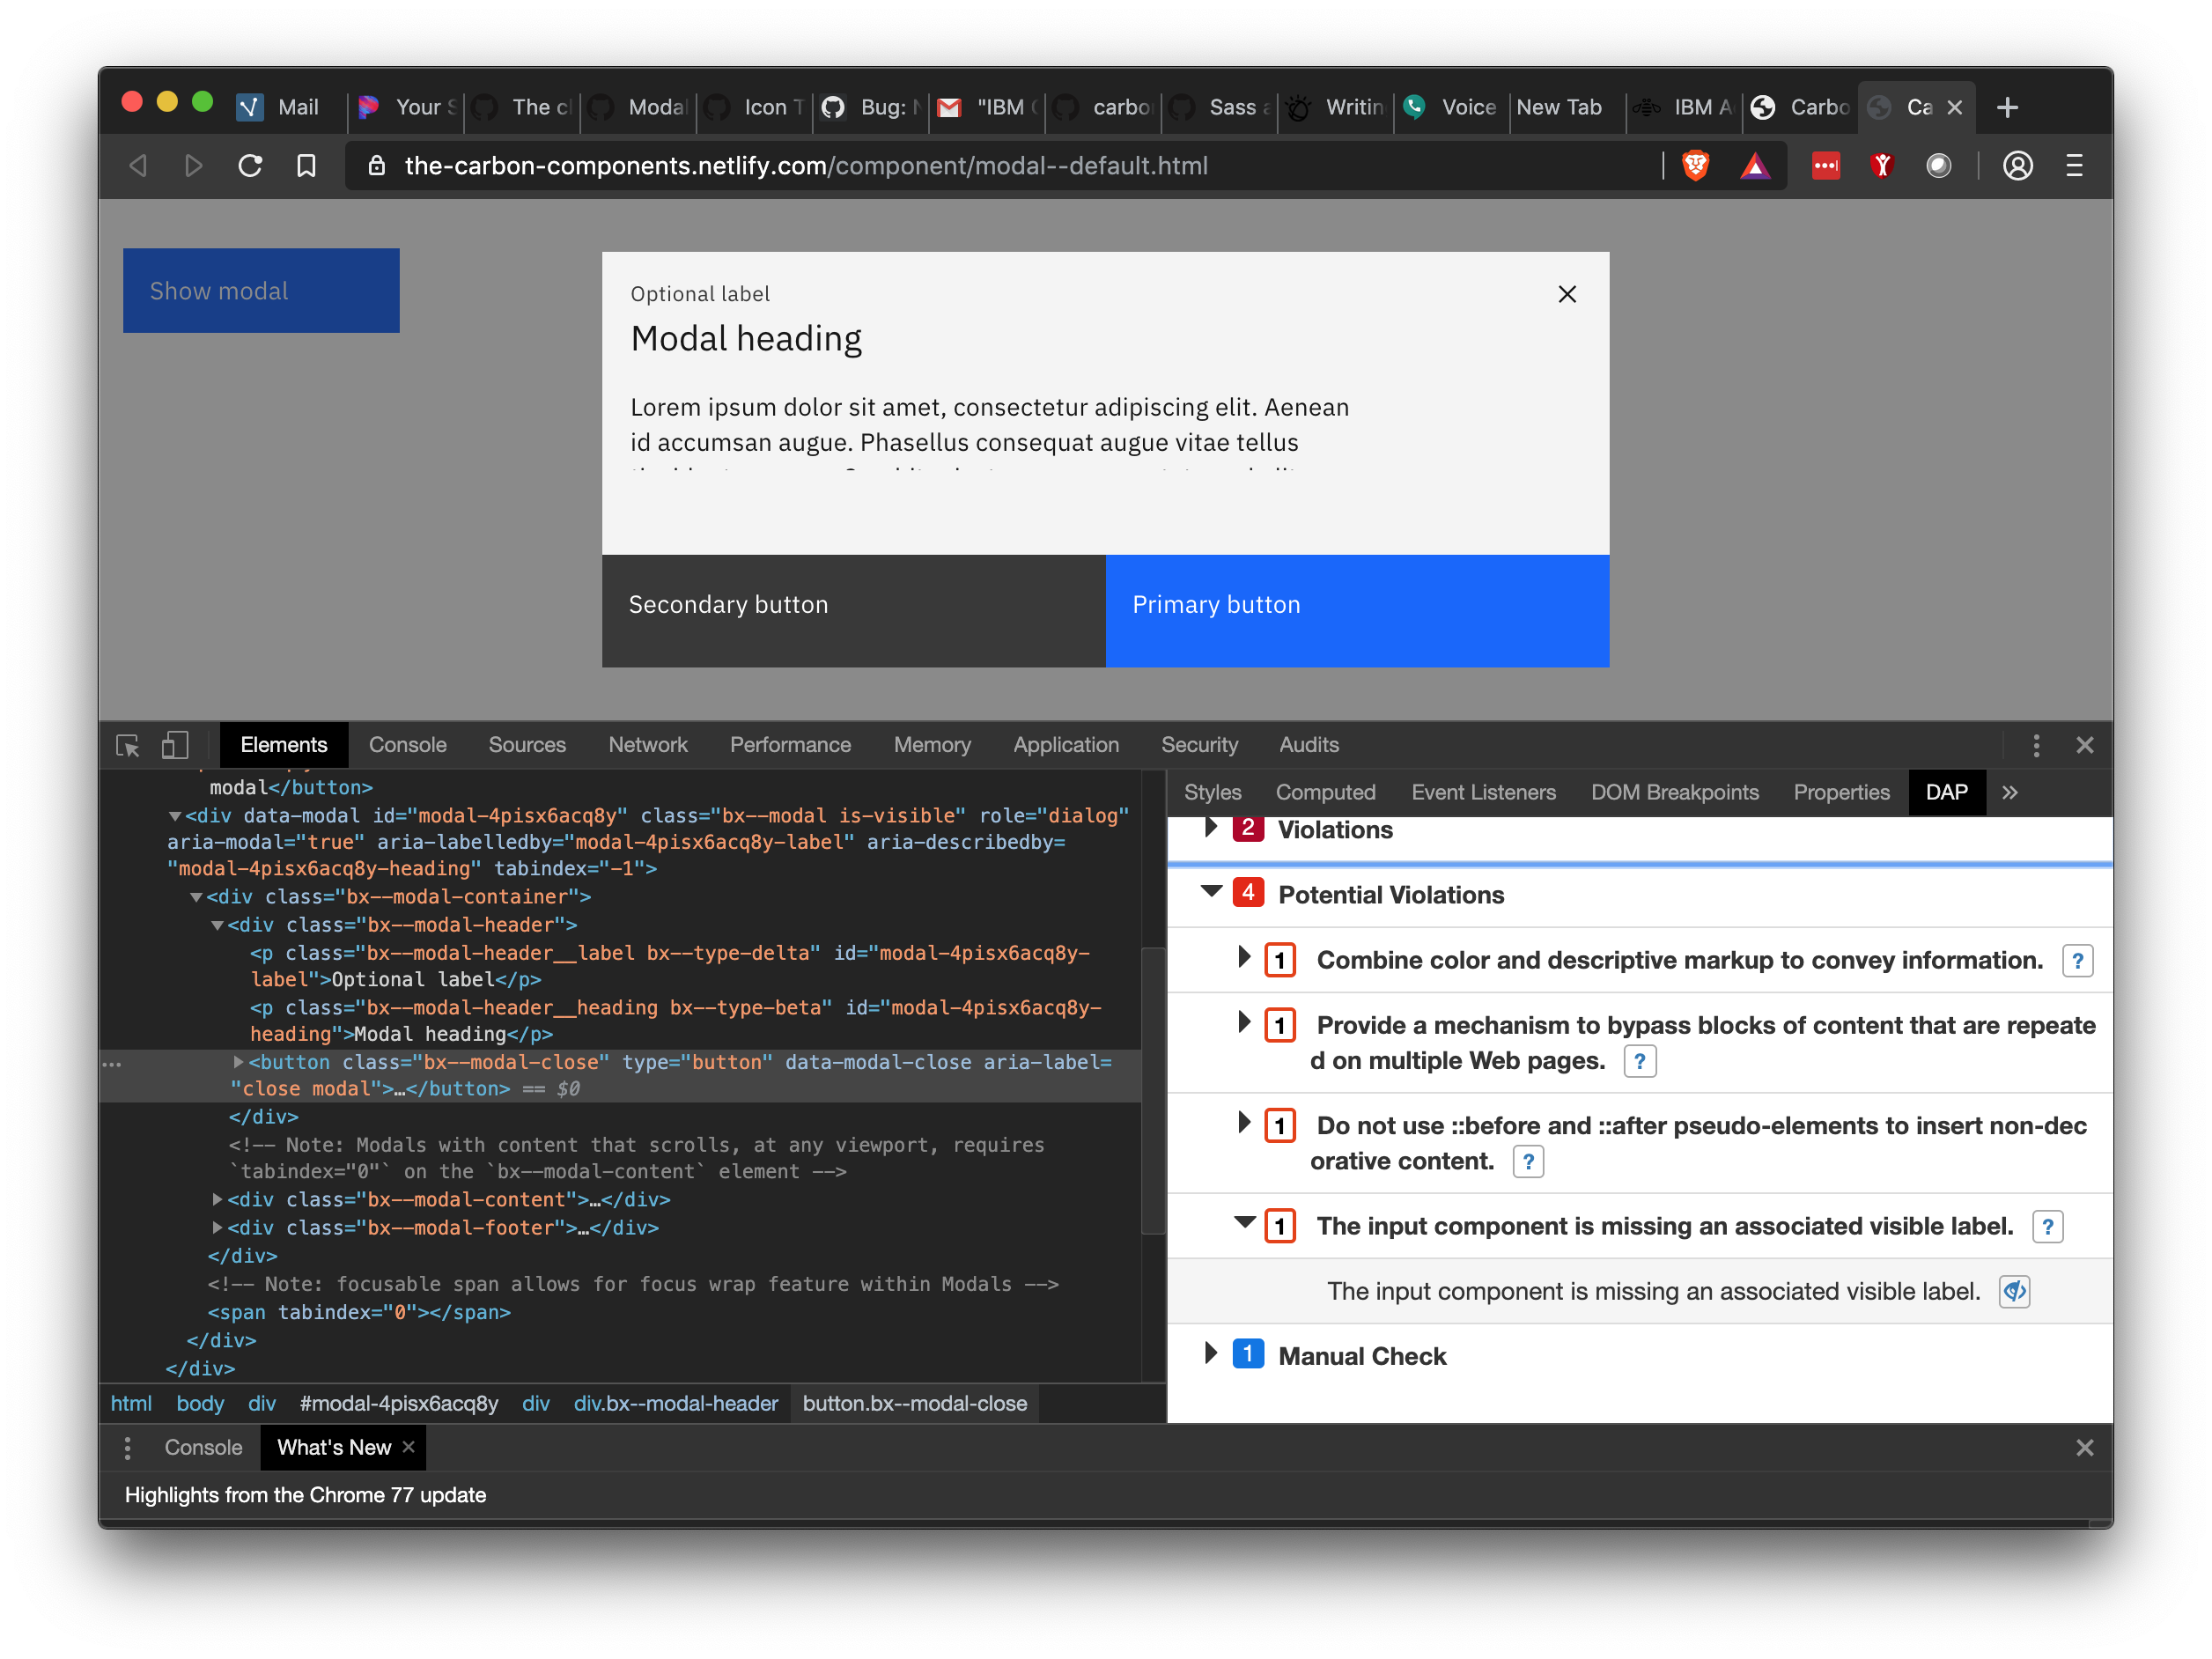
Task: Expand the bx--modal-content div node
Action: click(217, 1199)
